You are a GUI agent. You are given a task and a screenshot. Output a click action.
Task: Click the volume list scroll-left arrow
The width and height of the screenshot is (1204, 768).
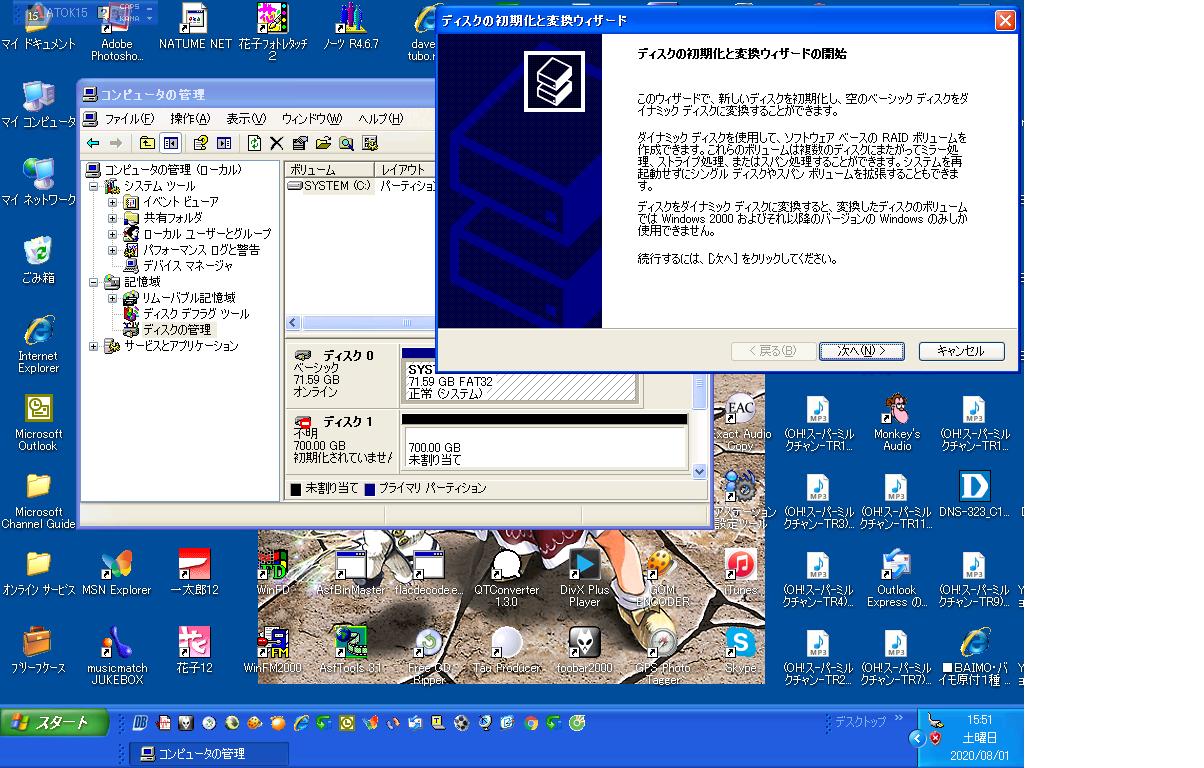click(294, 323)
